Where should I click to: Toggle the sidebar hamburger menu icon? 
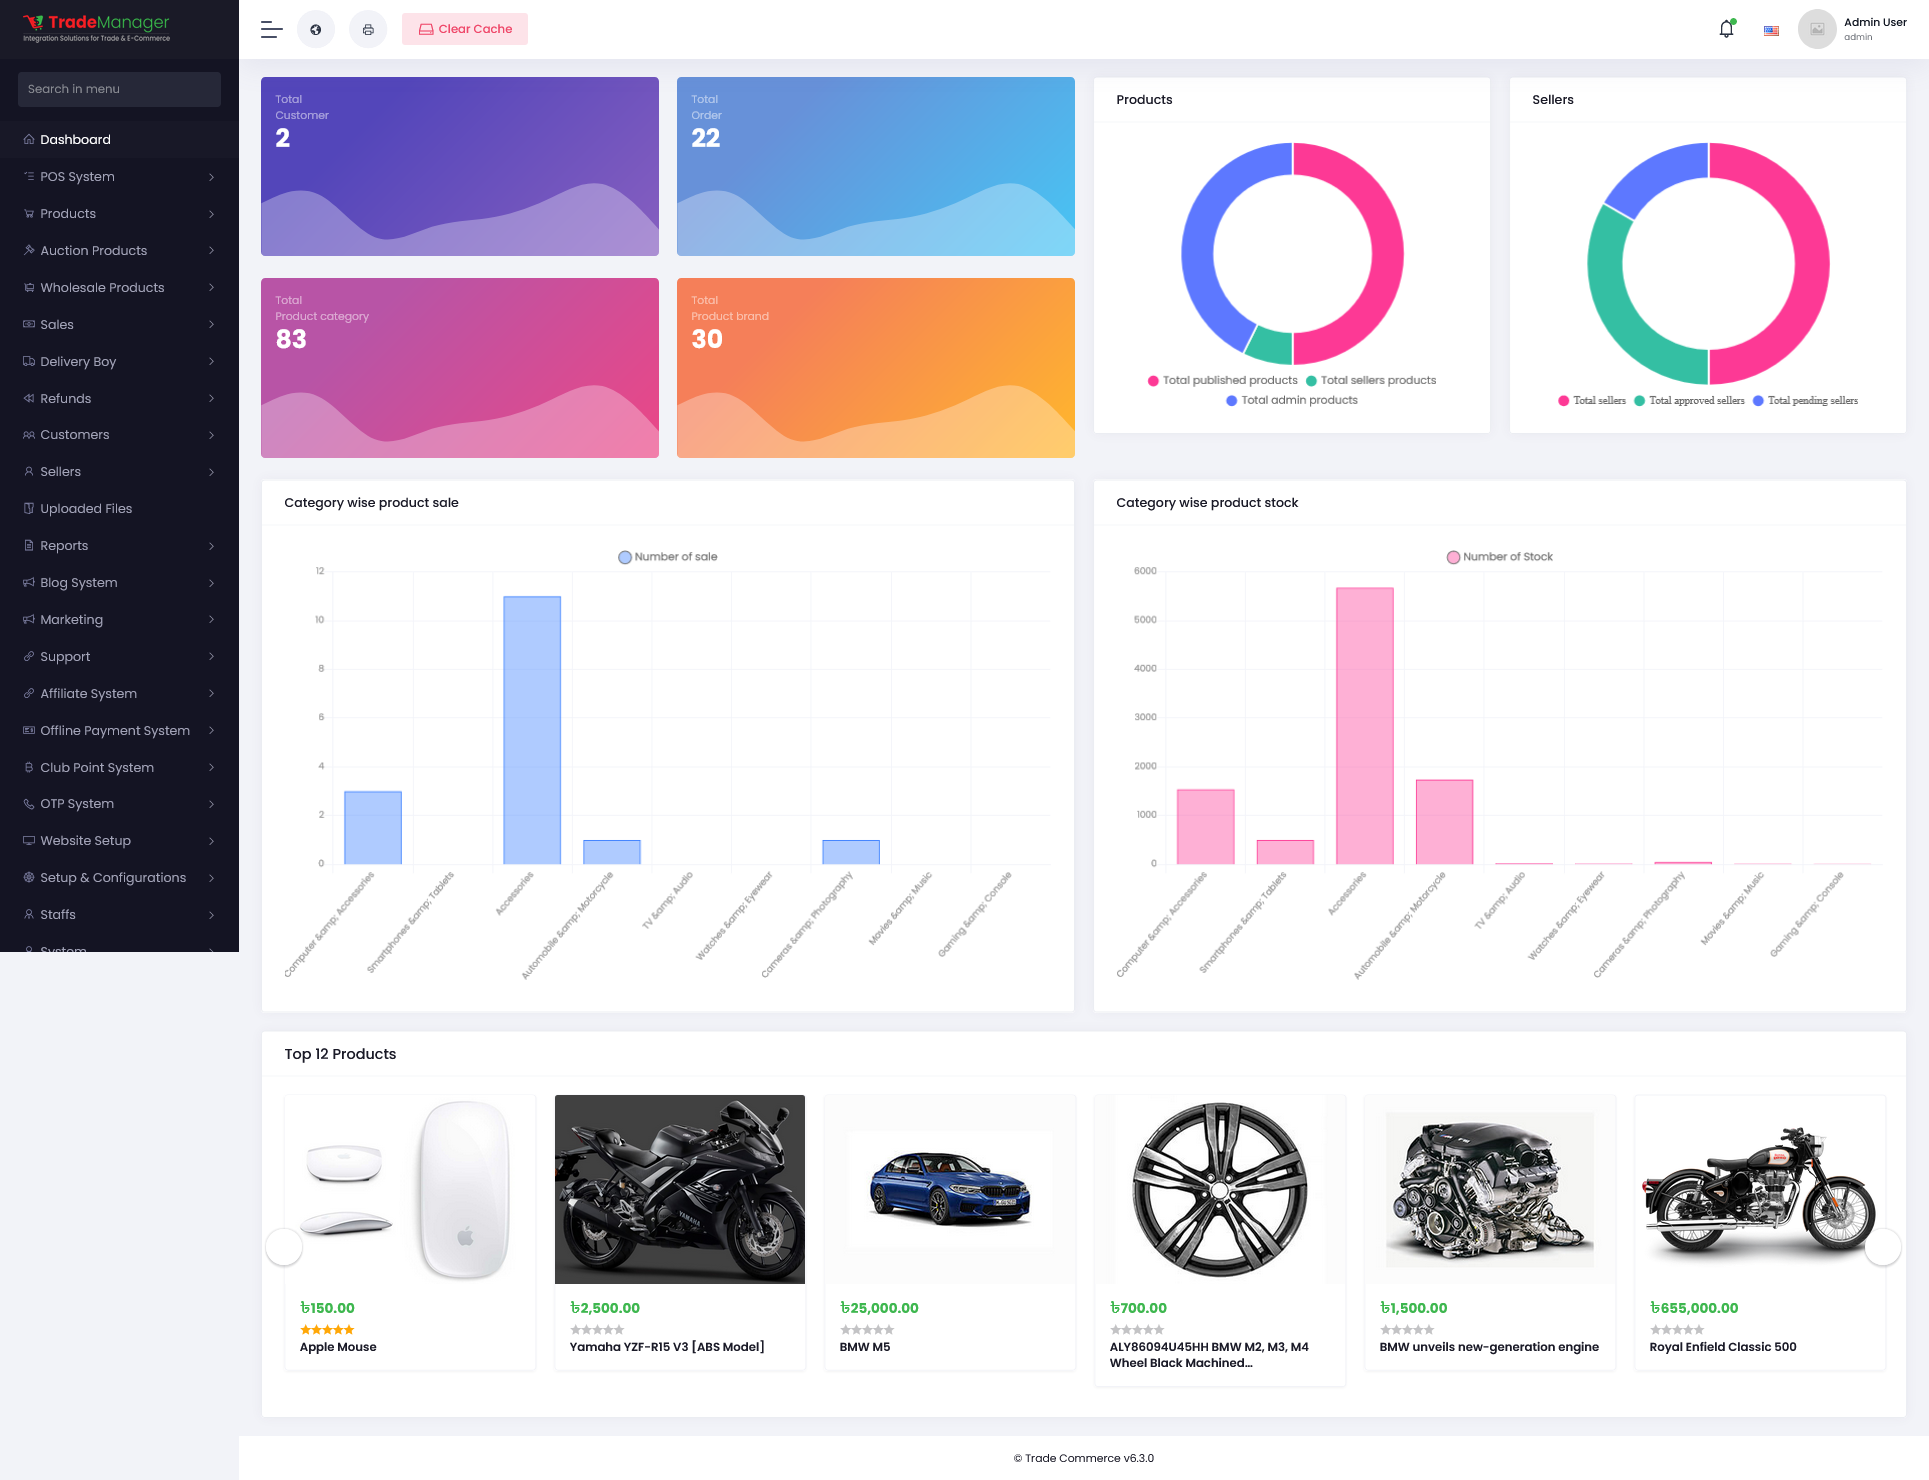click(271, 29)
